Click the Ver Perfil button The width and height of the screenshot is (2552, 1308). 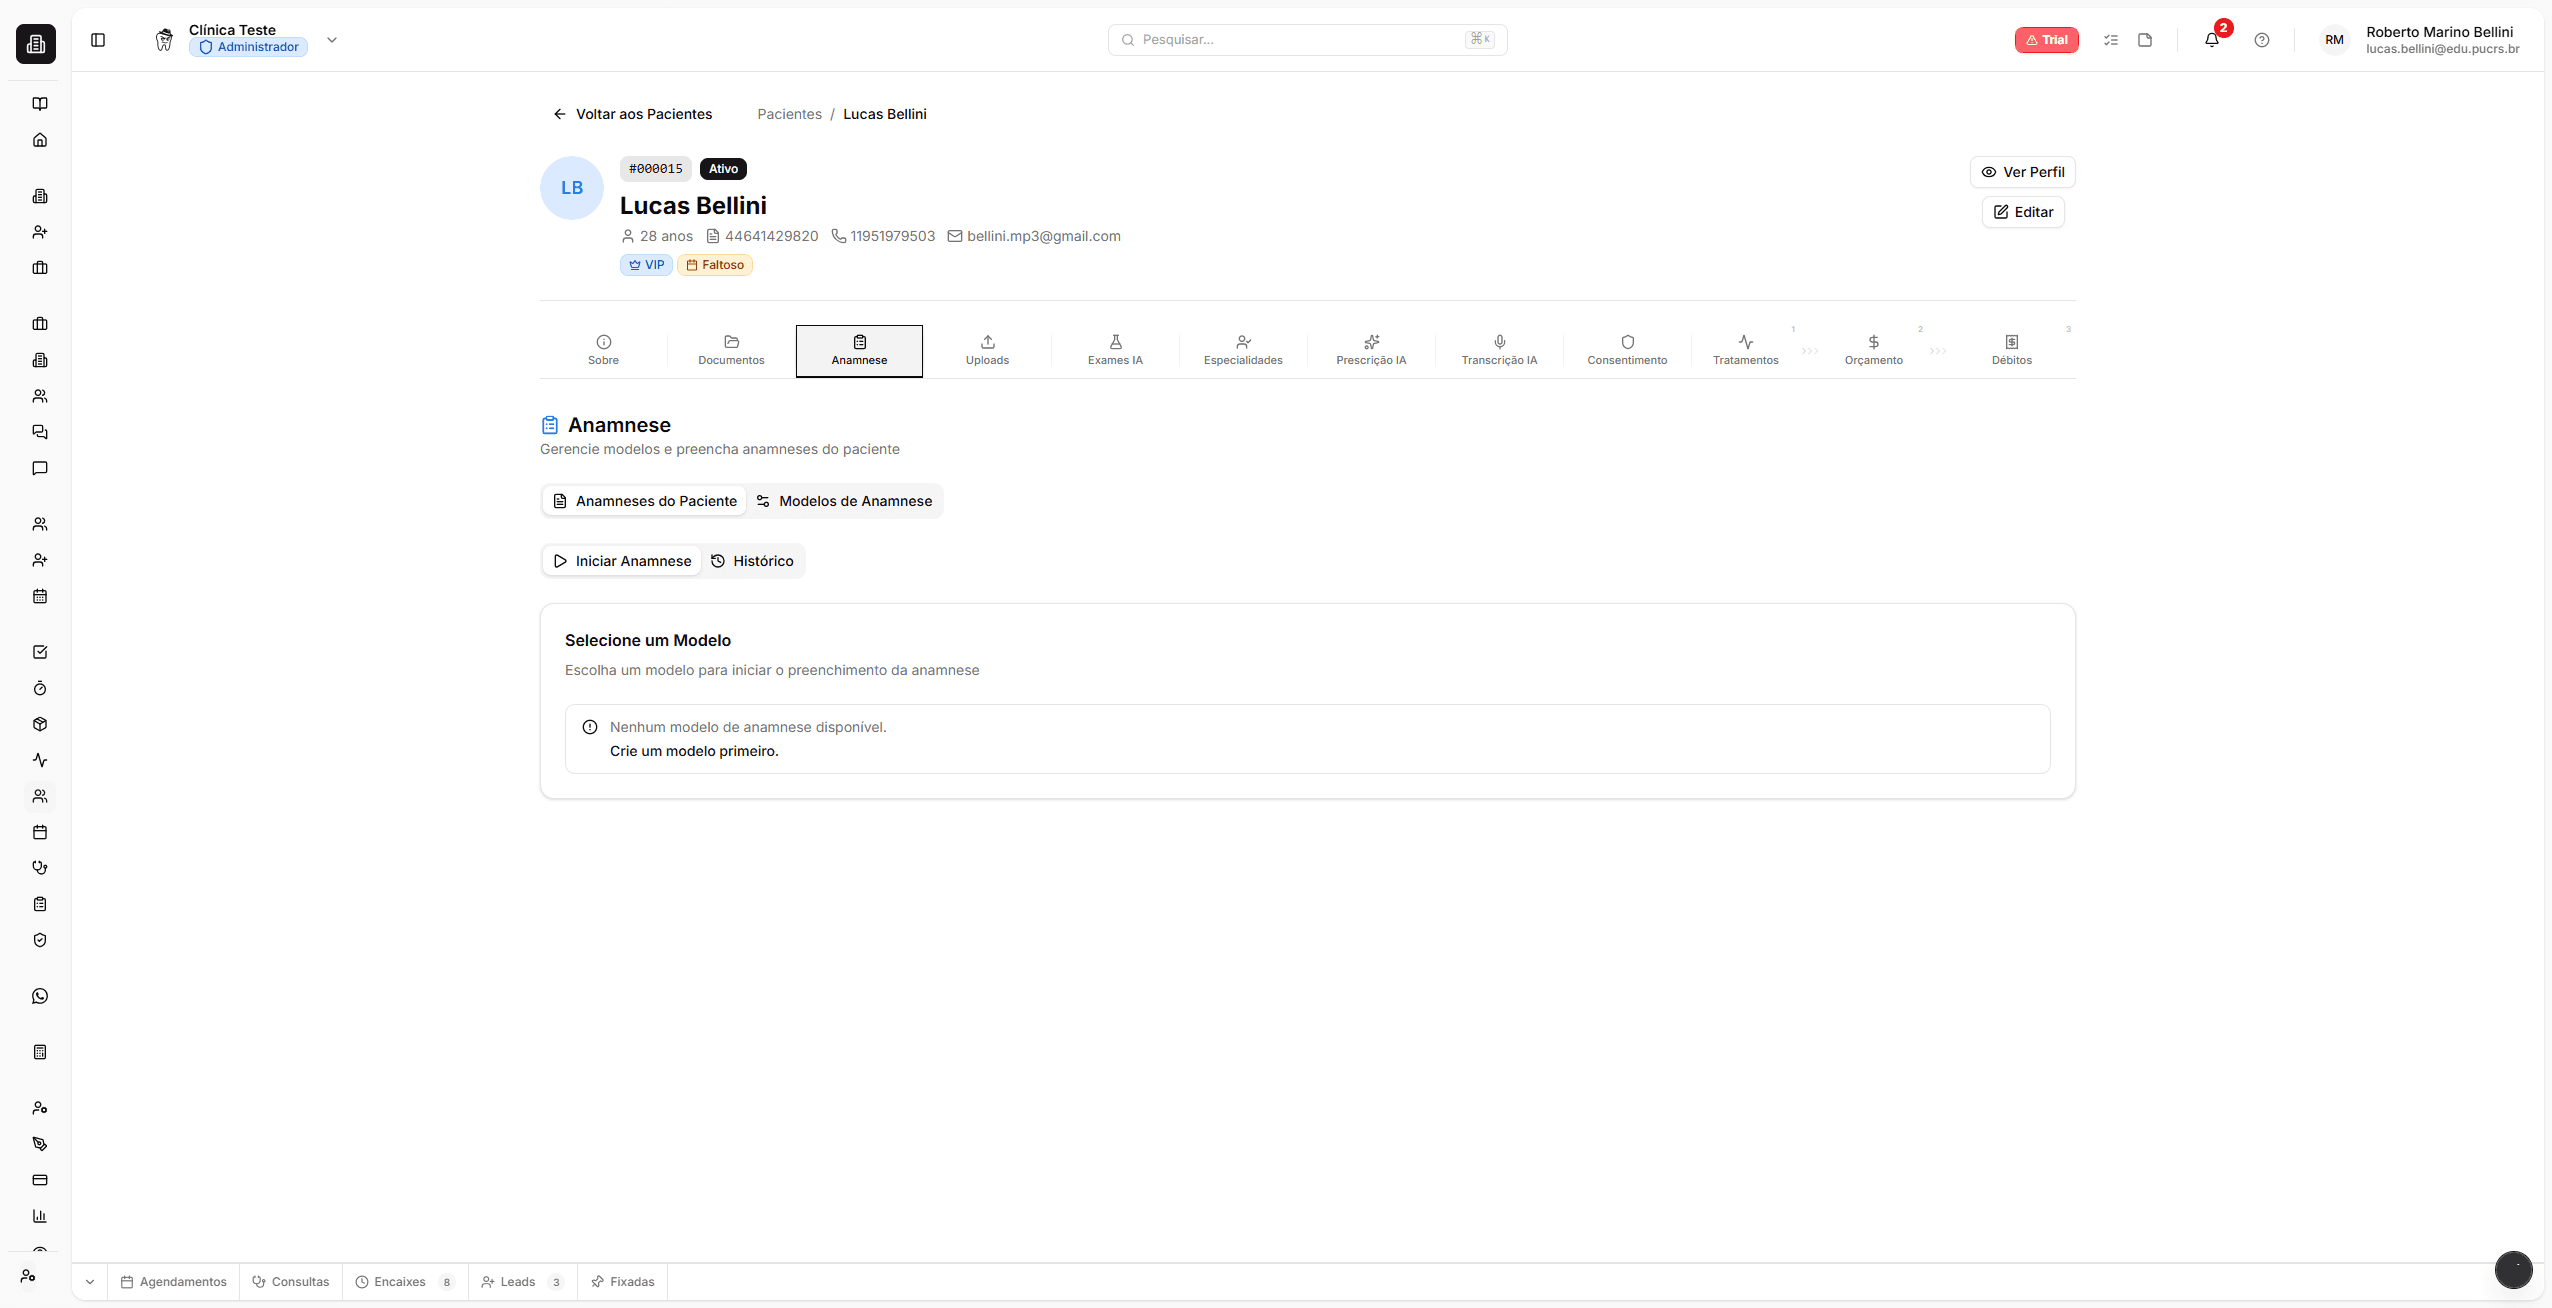pyautogui.click(x=2022, y=171)
